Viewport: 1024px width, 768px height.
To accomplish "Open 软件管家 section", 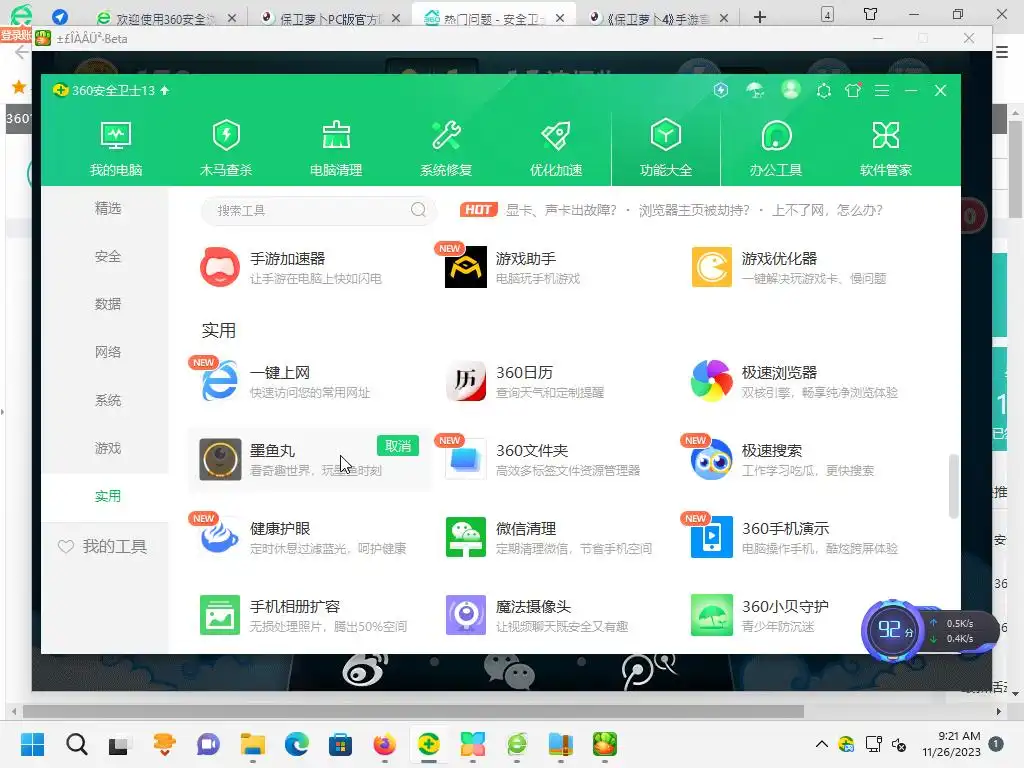I will click(886, 148).
